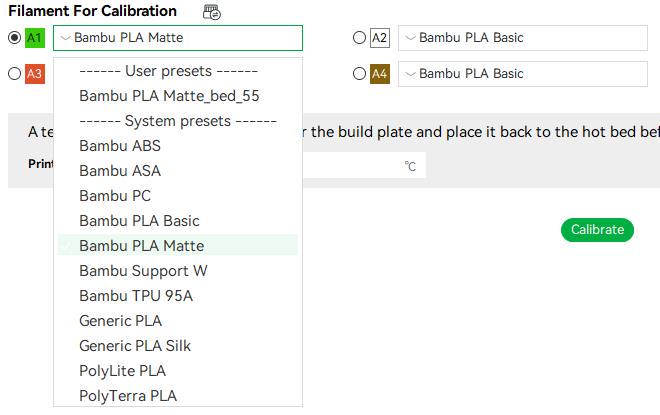Choose highlighted Bambu PLA Matte list entry
Screen dimensions: 660x415
tap(178, 246)
